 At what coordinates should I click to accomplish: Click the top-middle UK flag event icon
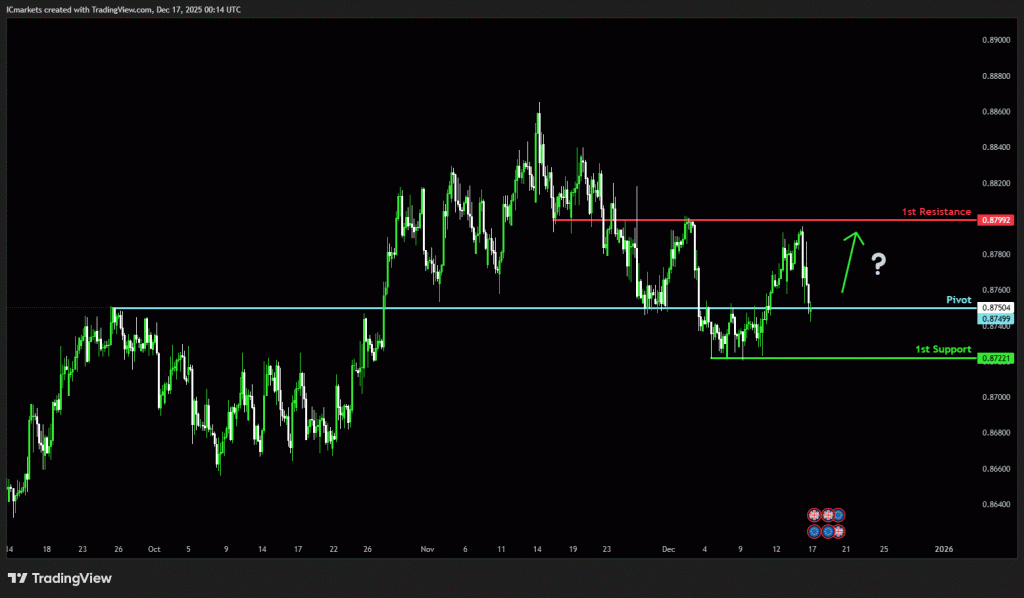coord(827,514)
